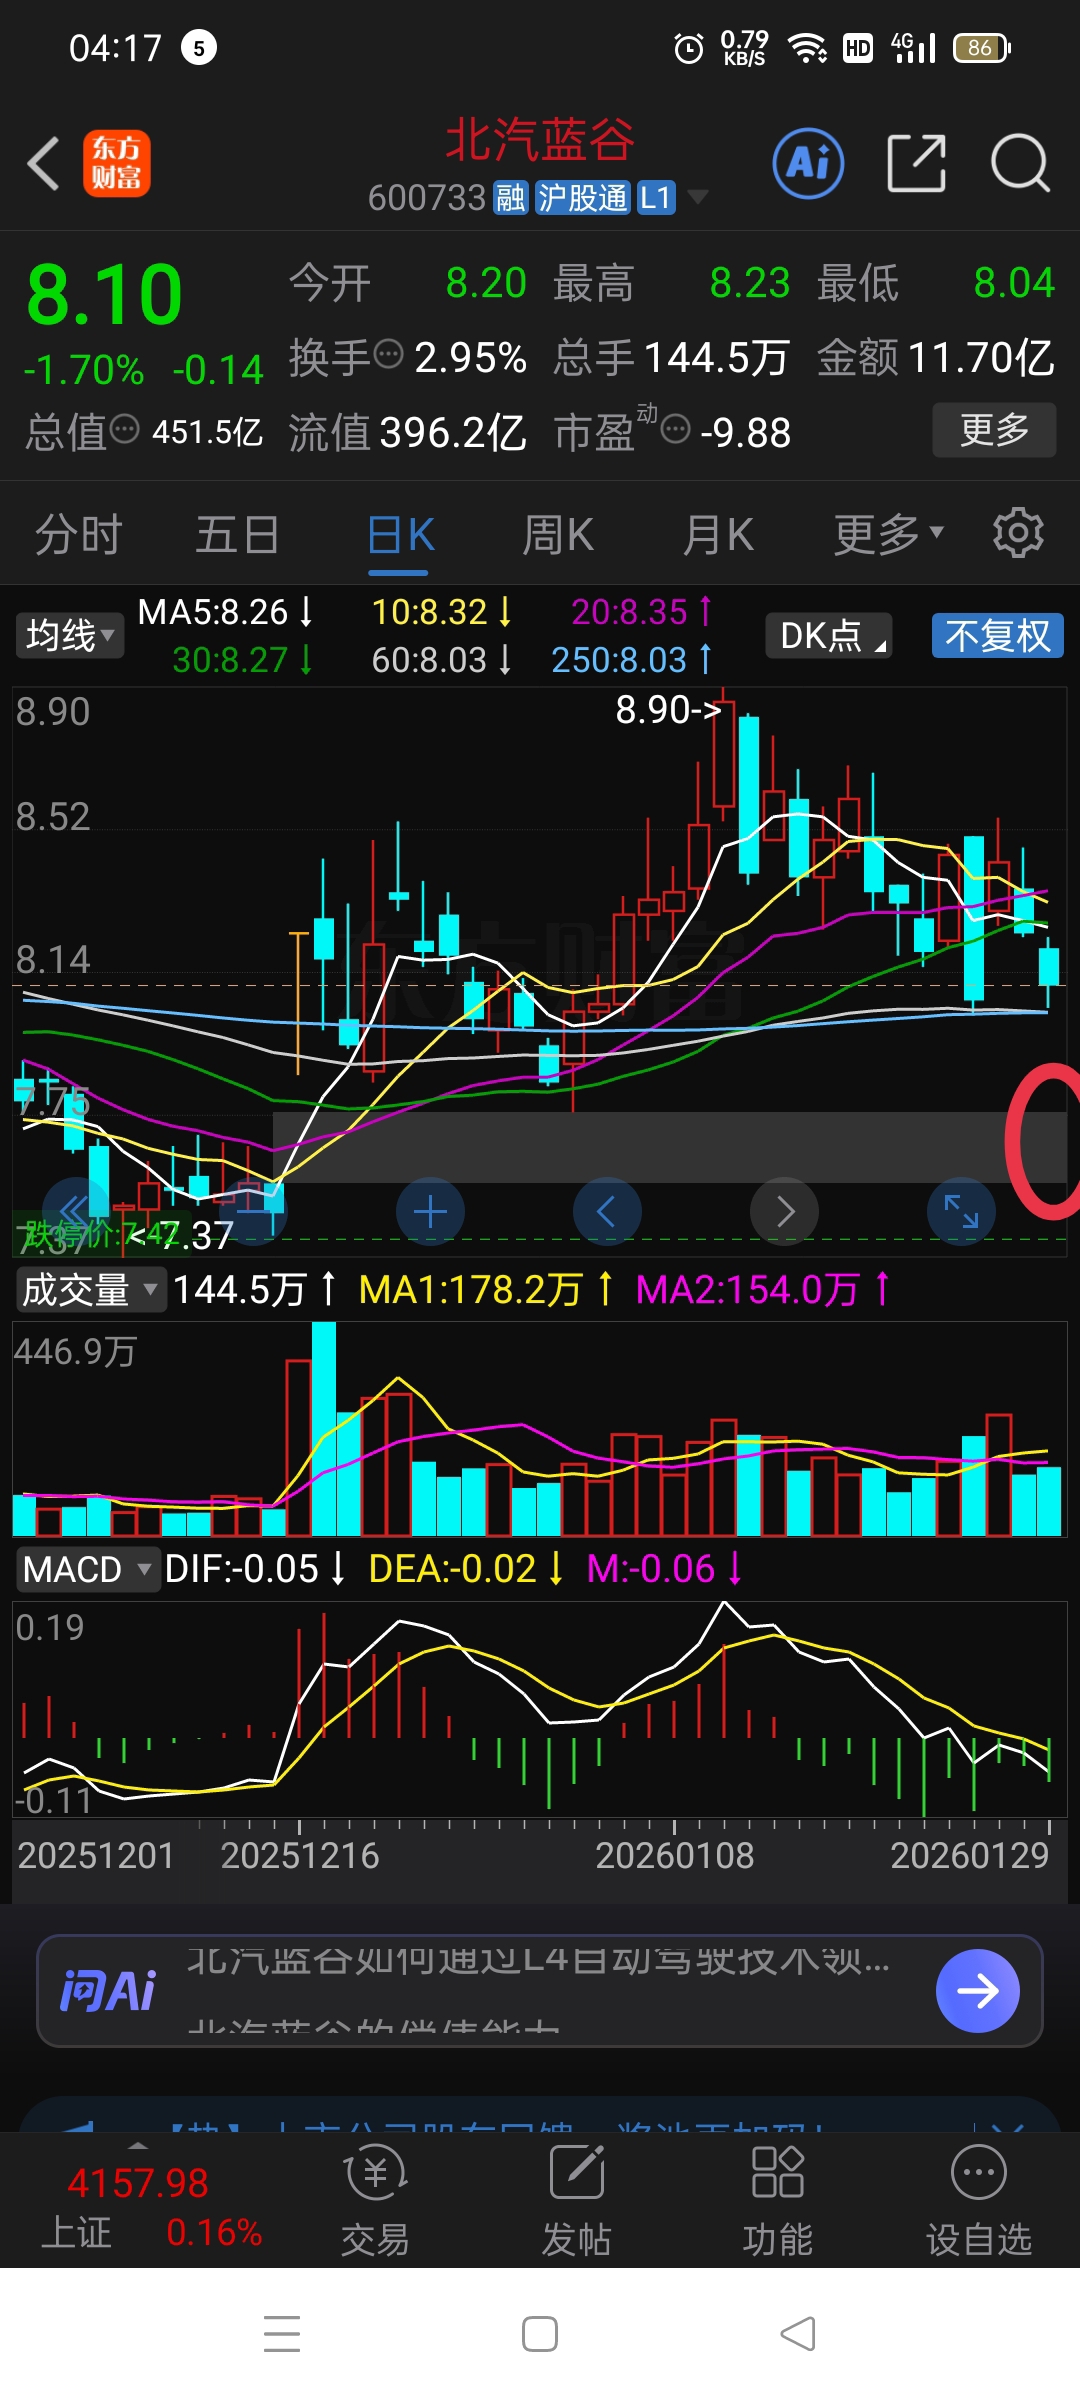The height and width of the screenshot is (2400, 1080).
Task: Tap stock code 600733
Action: [x=426, y=197]
